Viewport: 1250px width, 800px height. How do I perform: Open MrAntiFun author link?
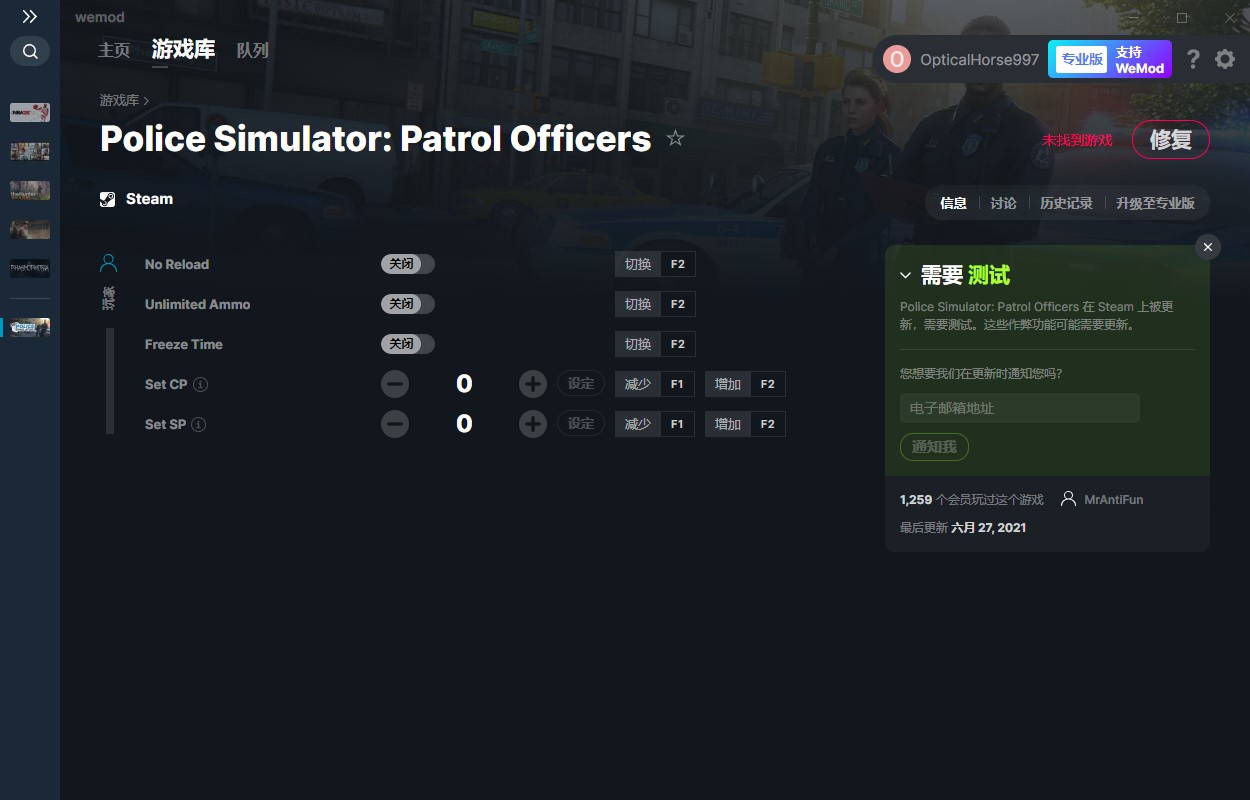pyautogui.click(x=1113, y=499)
